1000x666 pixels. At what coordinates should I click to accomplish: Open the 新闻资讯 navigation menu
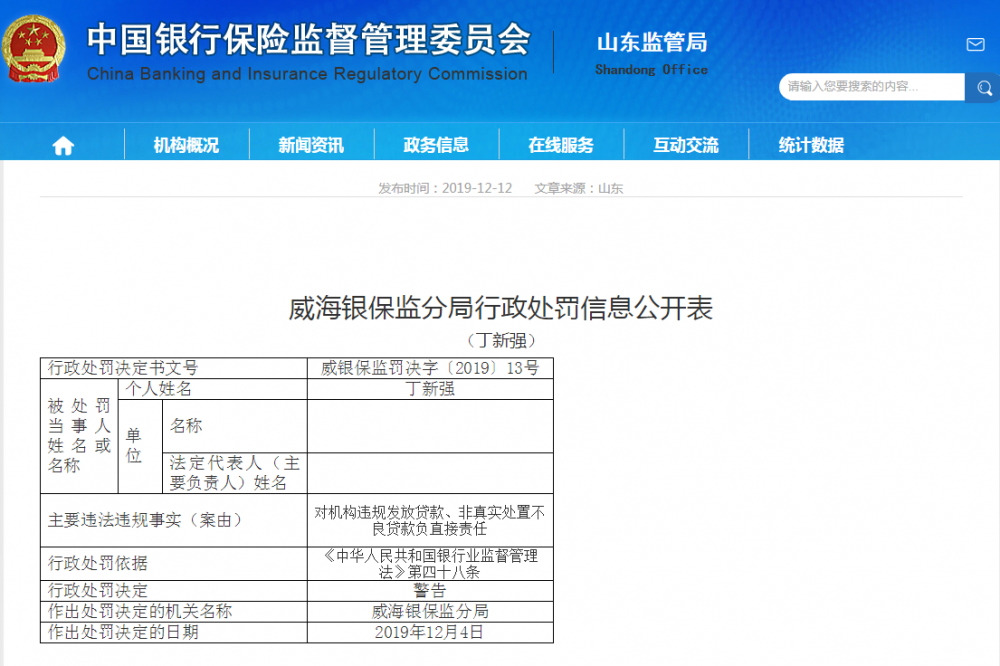tap(311, 144)
